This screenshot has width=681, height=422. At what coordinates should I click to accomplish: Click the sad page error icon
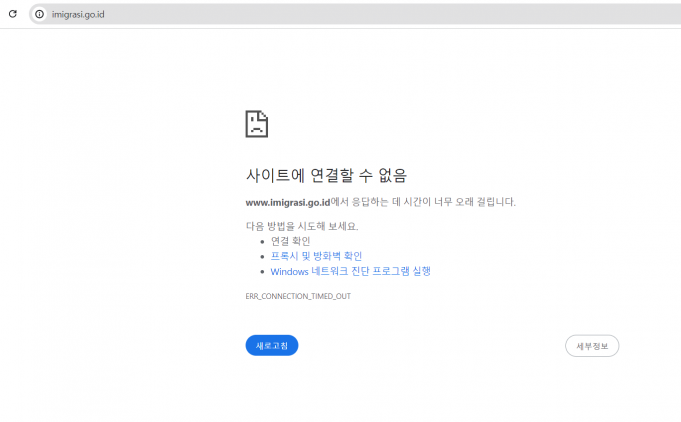(257, 124)
